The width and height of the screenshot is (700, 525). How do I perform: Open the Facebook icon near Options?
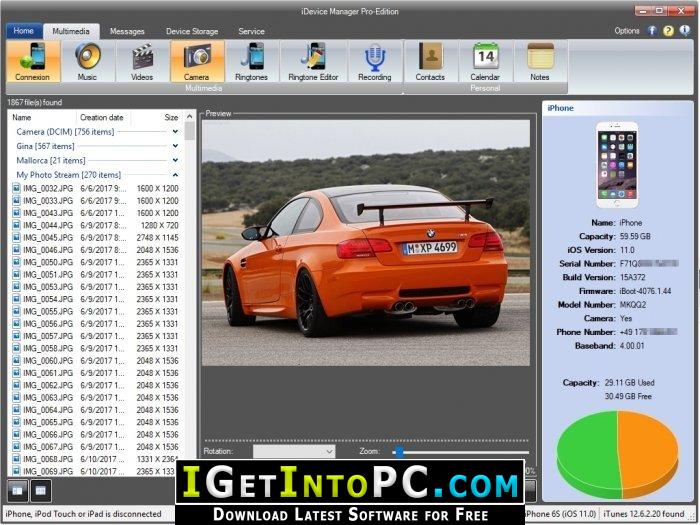(x=652, y=31)
